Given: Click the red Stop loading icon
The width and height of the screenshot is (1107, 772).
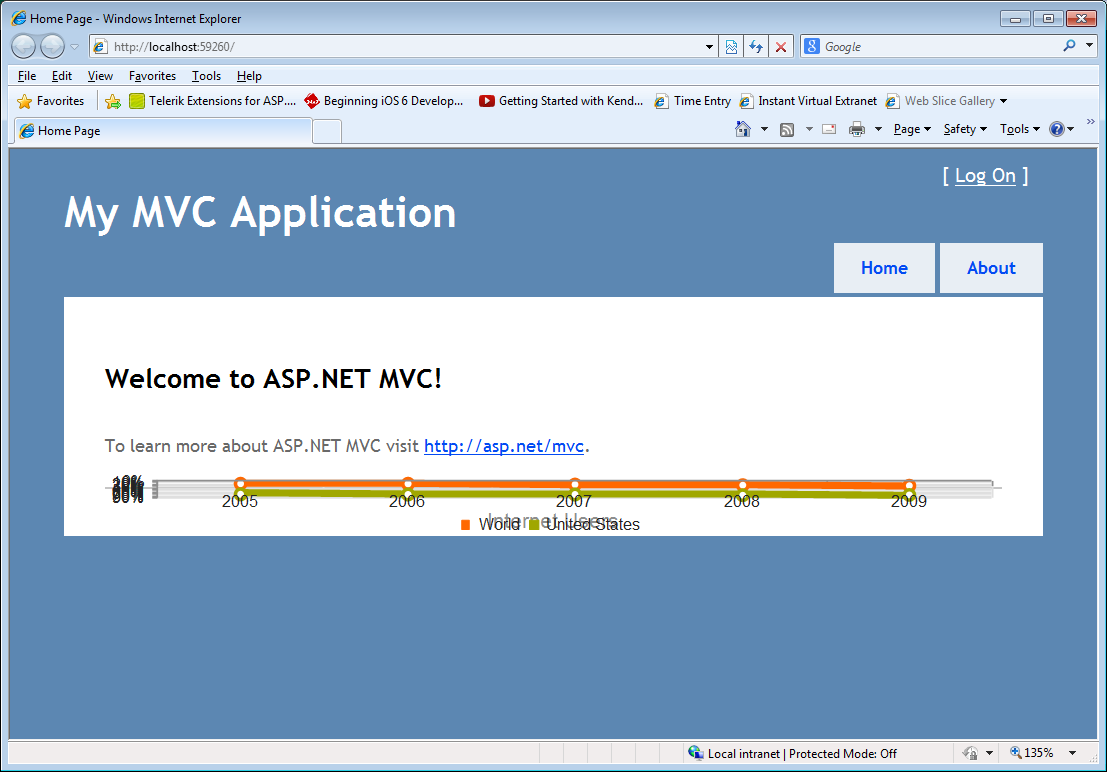Looking at the screenshot, I should pos(781,47).
